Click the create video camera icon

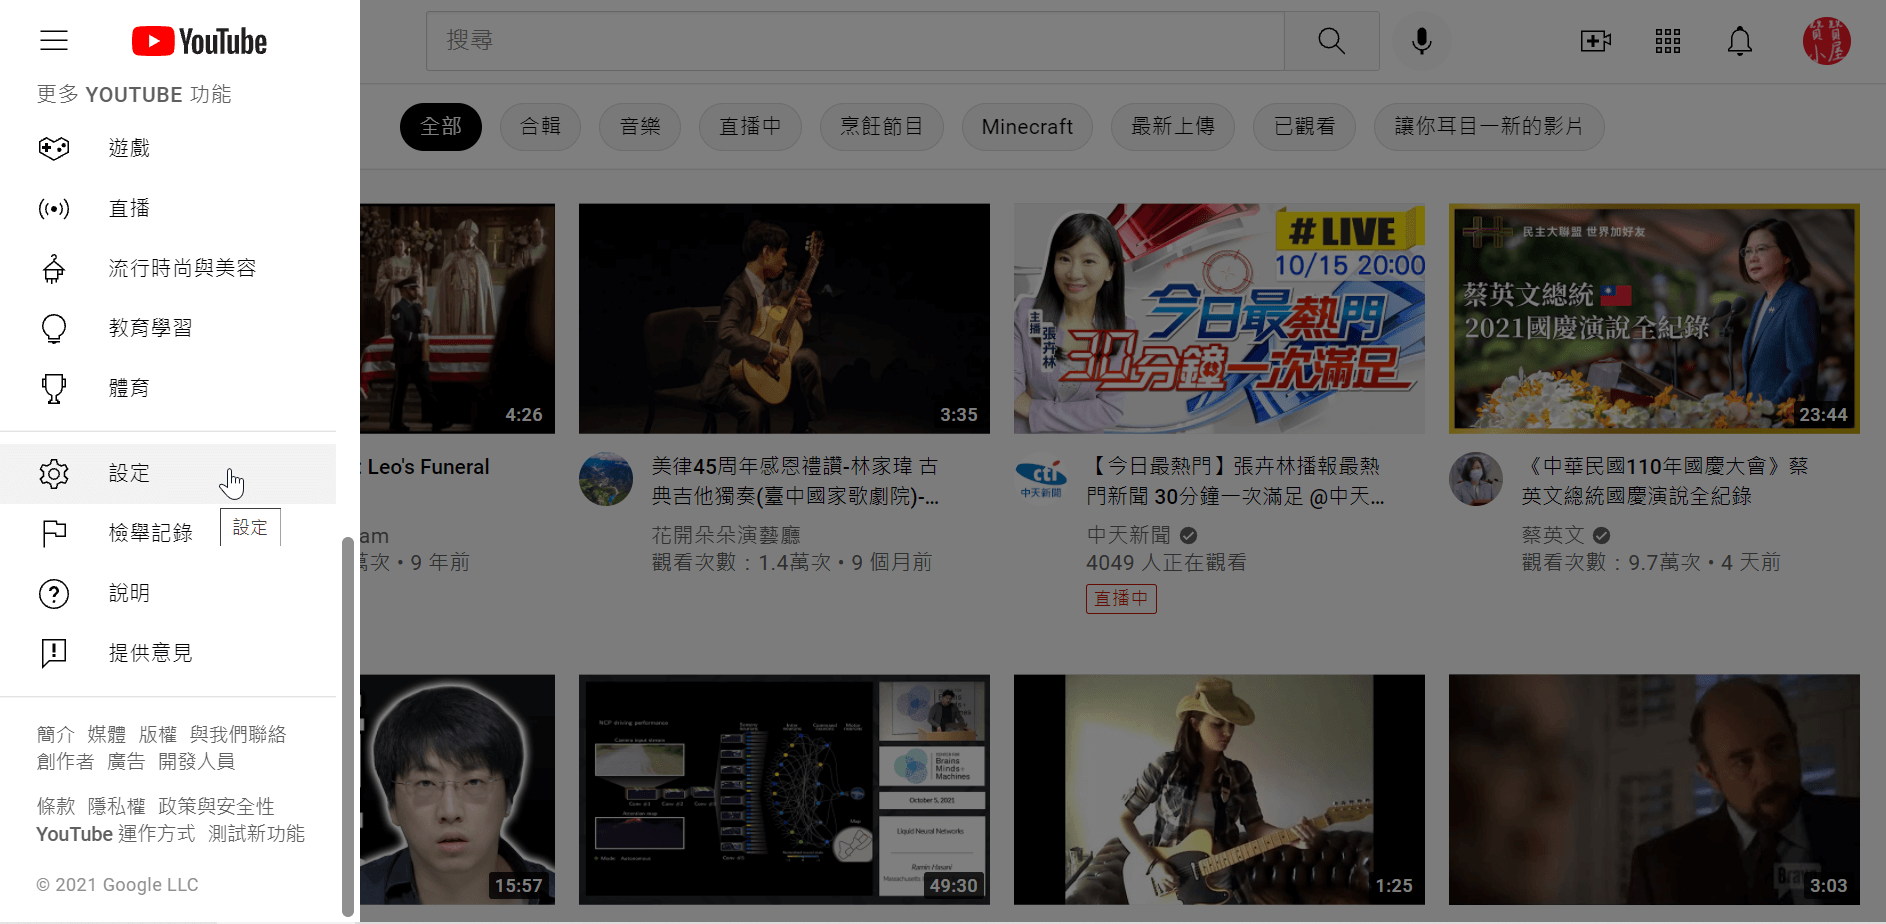(x=1595, y=41)
